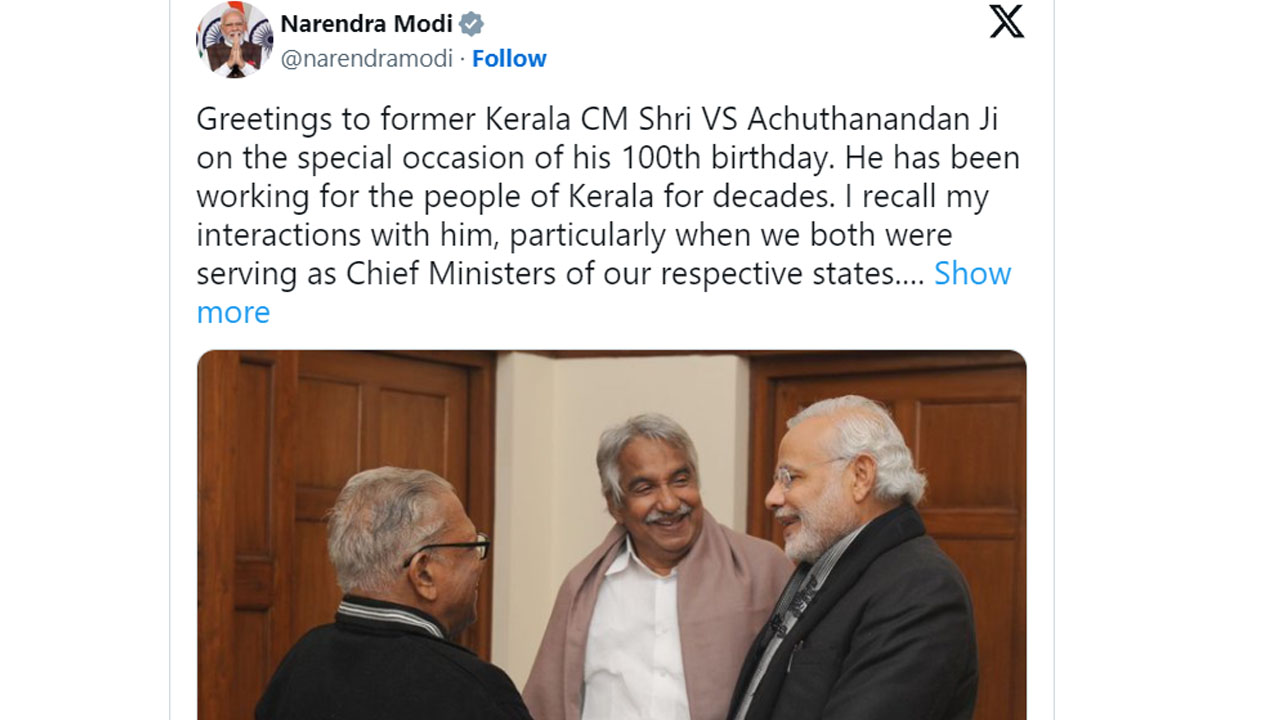Open Narendra Modi's profile avatar
The image size is (1280, 720).
pyautogui.click(x=234, y=40)
